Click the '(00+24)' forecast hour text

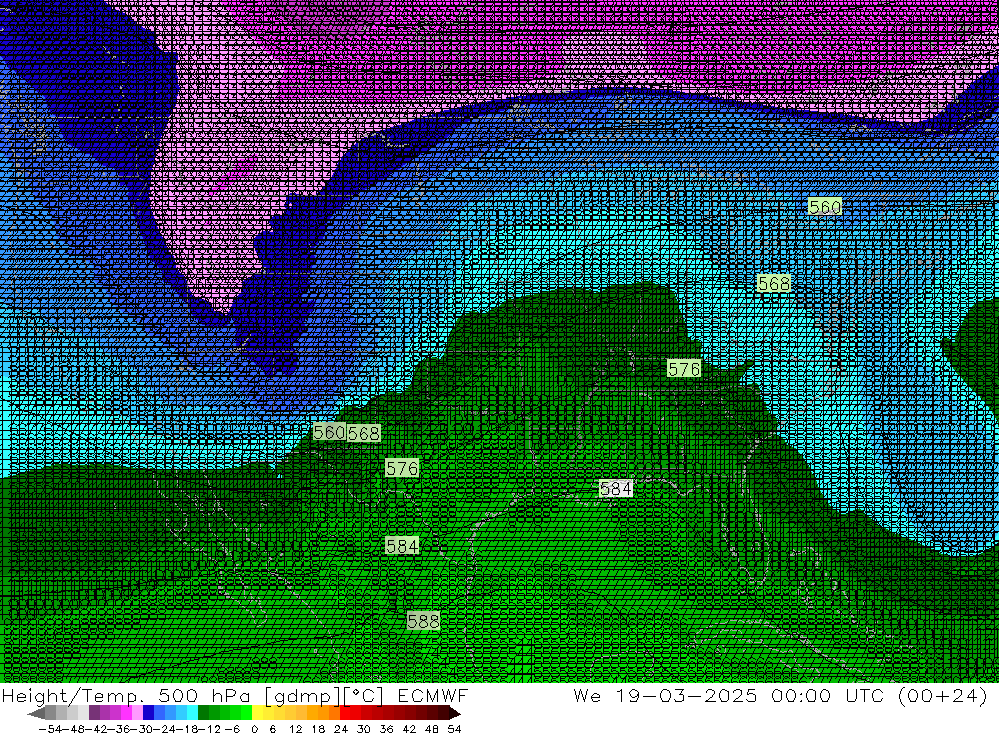(x=942, y=695)
